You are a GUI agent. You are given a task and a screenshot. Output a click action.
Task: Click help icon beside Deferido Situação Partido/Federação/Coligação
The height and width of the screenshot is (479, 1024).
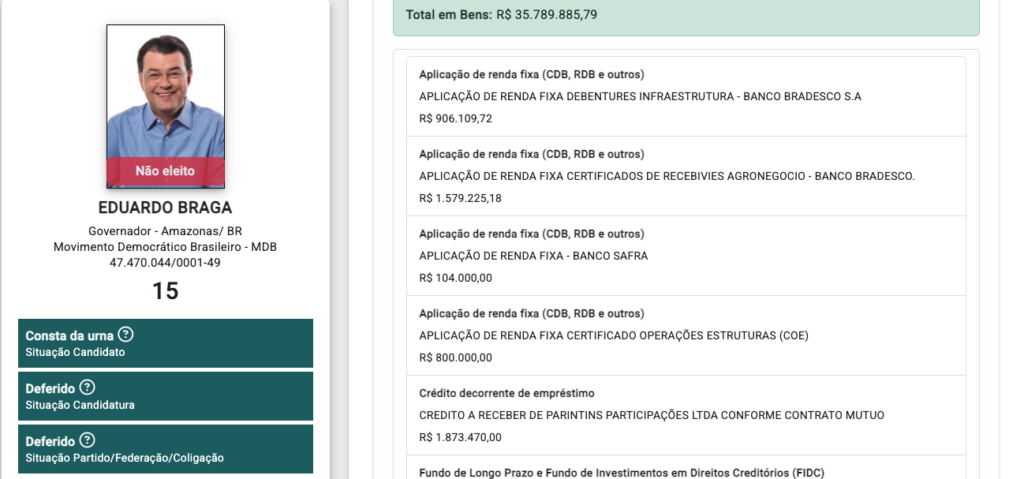point(88,440)
